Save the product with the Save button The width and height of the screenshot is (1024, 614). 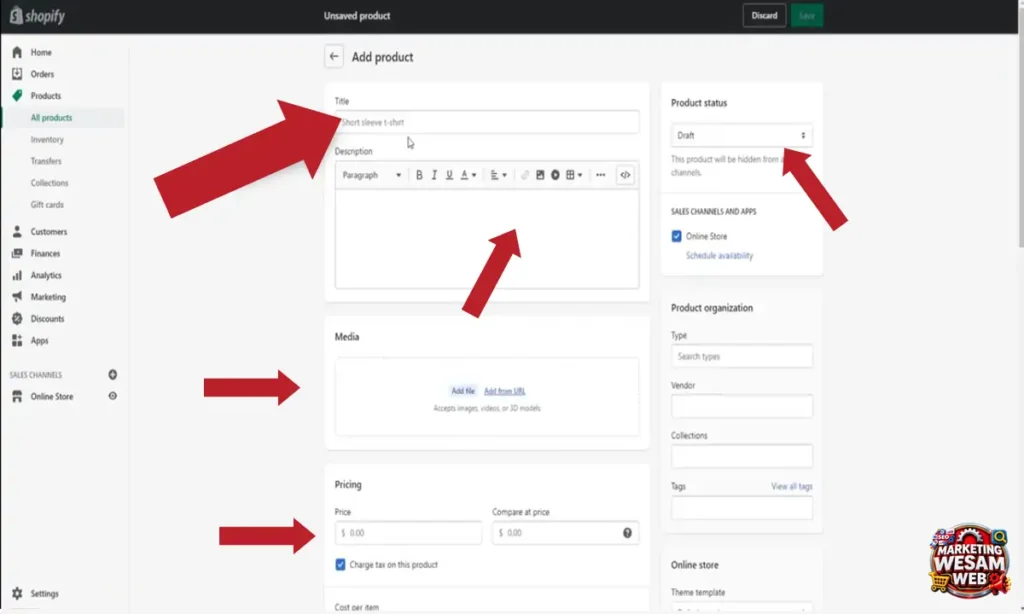pos(807,16)
